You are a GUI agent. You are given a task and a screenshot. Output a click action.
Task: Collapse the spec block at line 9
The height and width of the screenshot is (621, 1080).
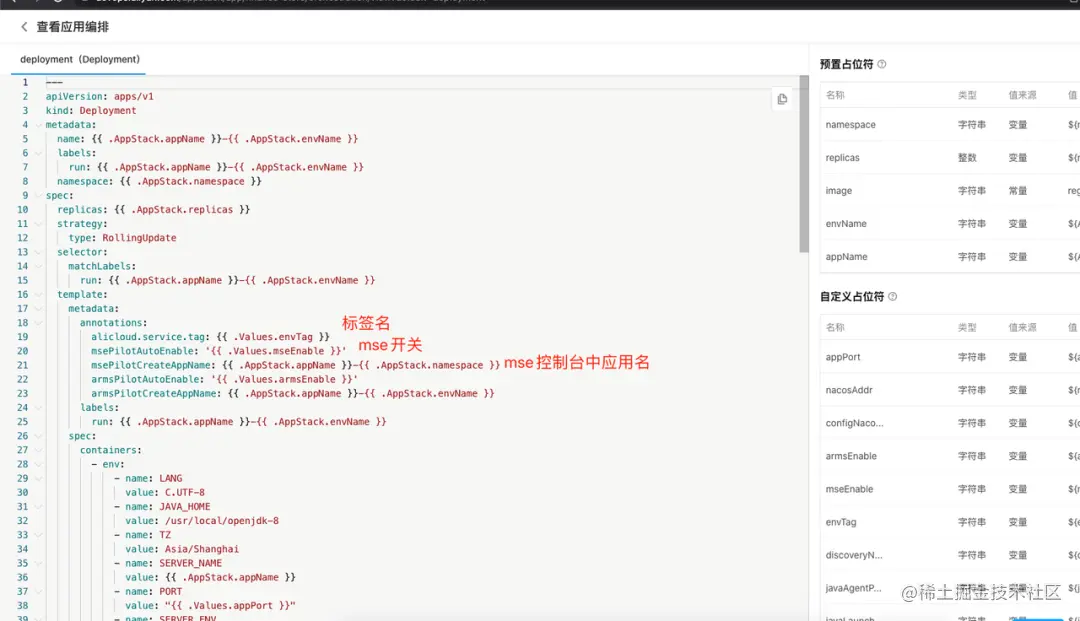(39, 196)
